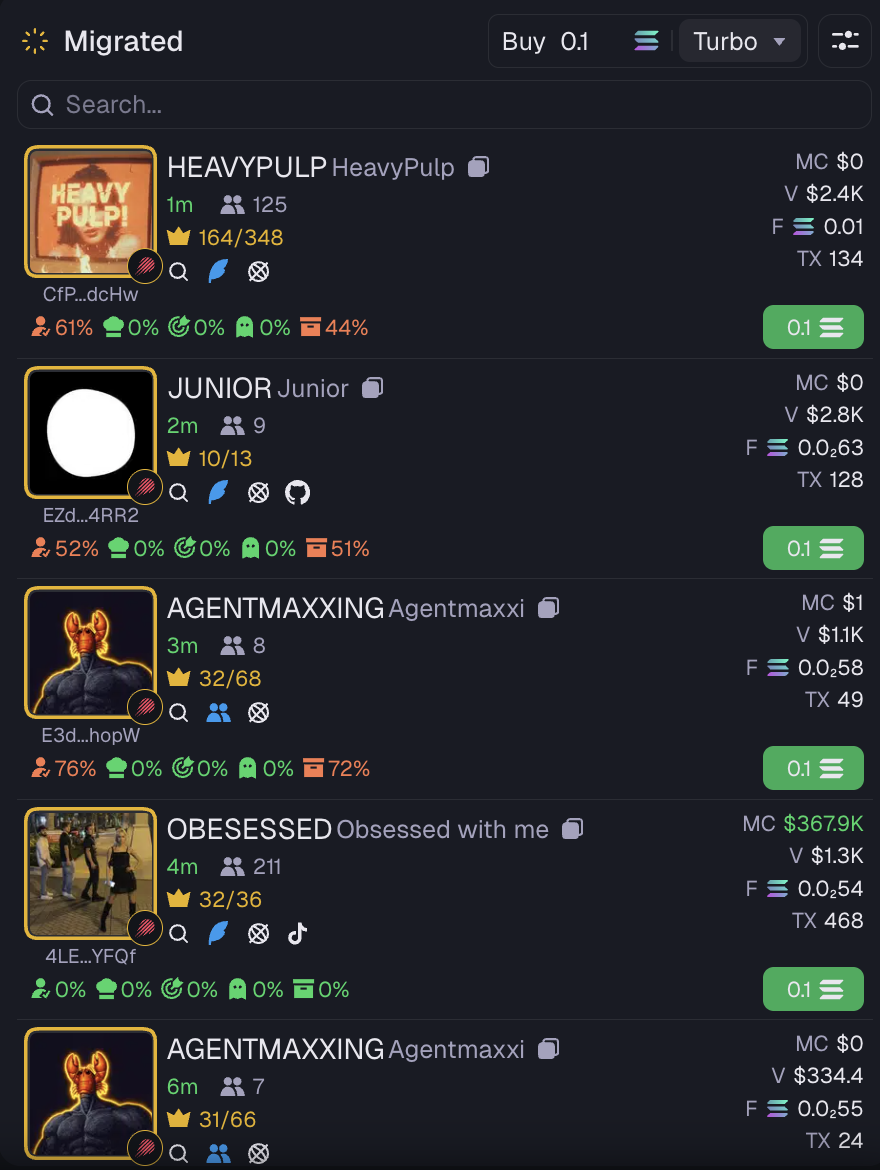
Task: Click the blue feather icon for HEAVYPULP
Action: click(218, 272)
